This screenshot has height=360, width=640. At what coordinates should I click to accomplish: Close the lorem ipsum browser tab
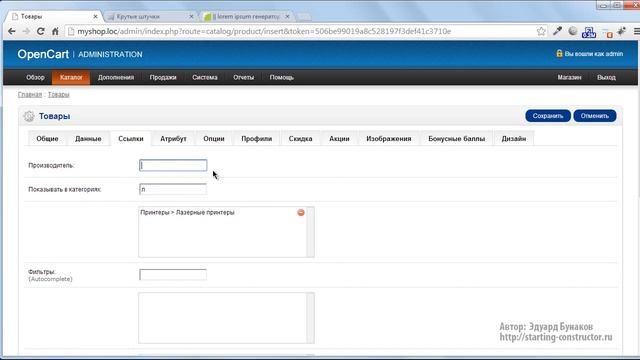point(287,17)
